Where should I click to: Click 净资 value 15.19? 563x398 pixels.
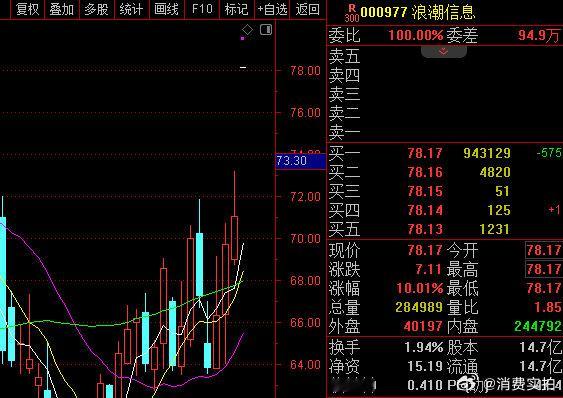[x=425, y=366]
